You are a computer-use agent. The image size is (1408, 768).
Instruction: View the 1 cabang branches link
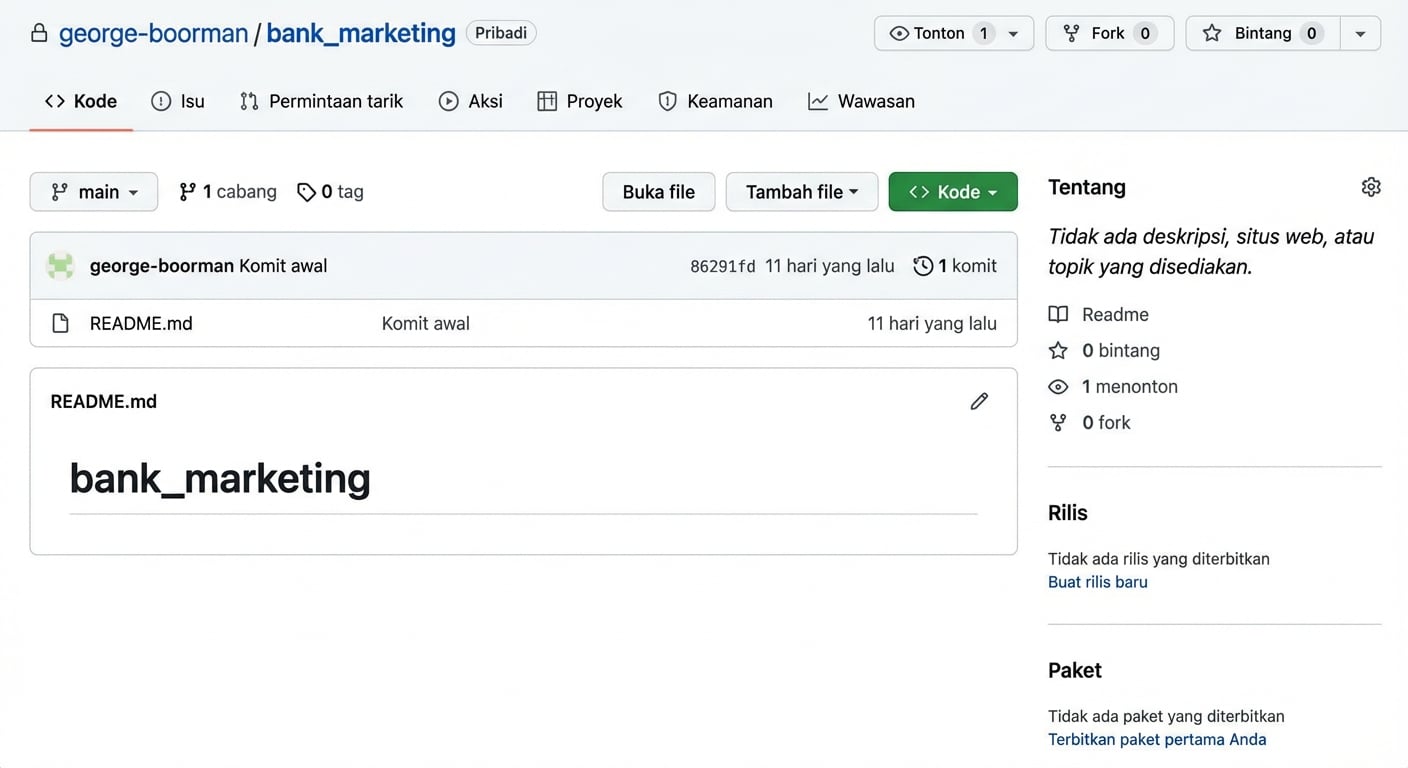(228, 192)
